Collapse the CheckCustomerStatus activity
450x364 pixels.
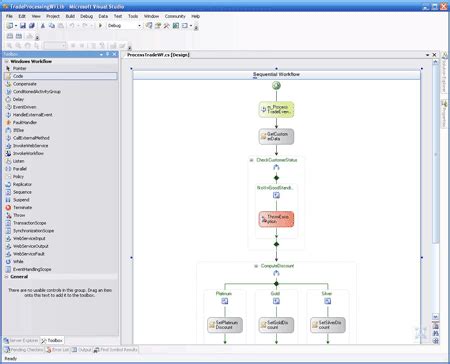[252, 160]
